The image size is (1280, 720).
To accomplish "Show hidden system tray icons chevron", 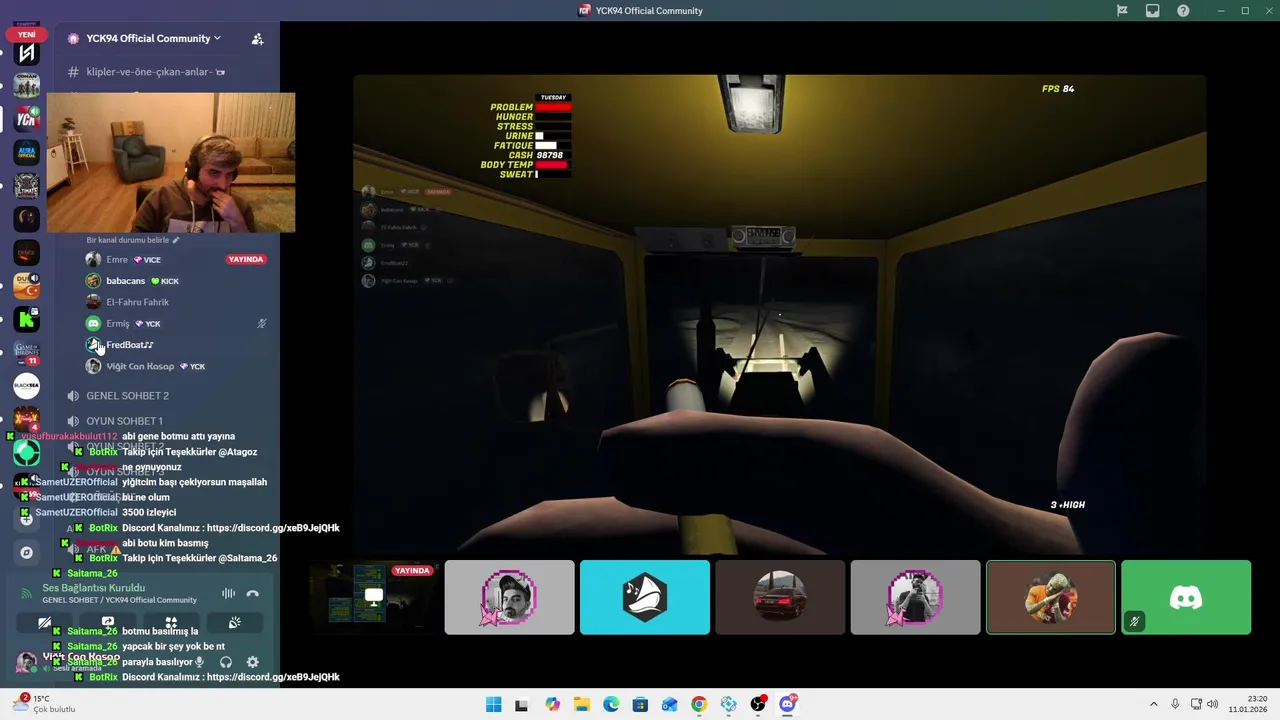I will tap(1153, 705).
